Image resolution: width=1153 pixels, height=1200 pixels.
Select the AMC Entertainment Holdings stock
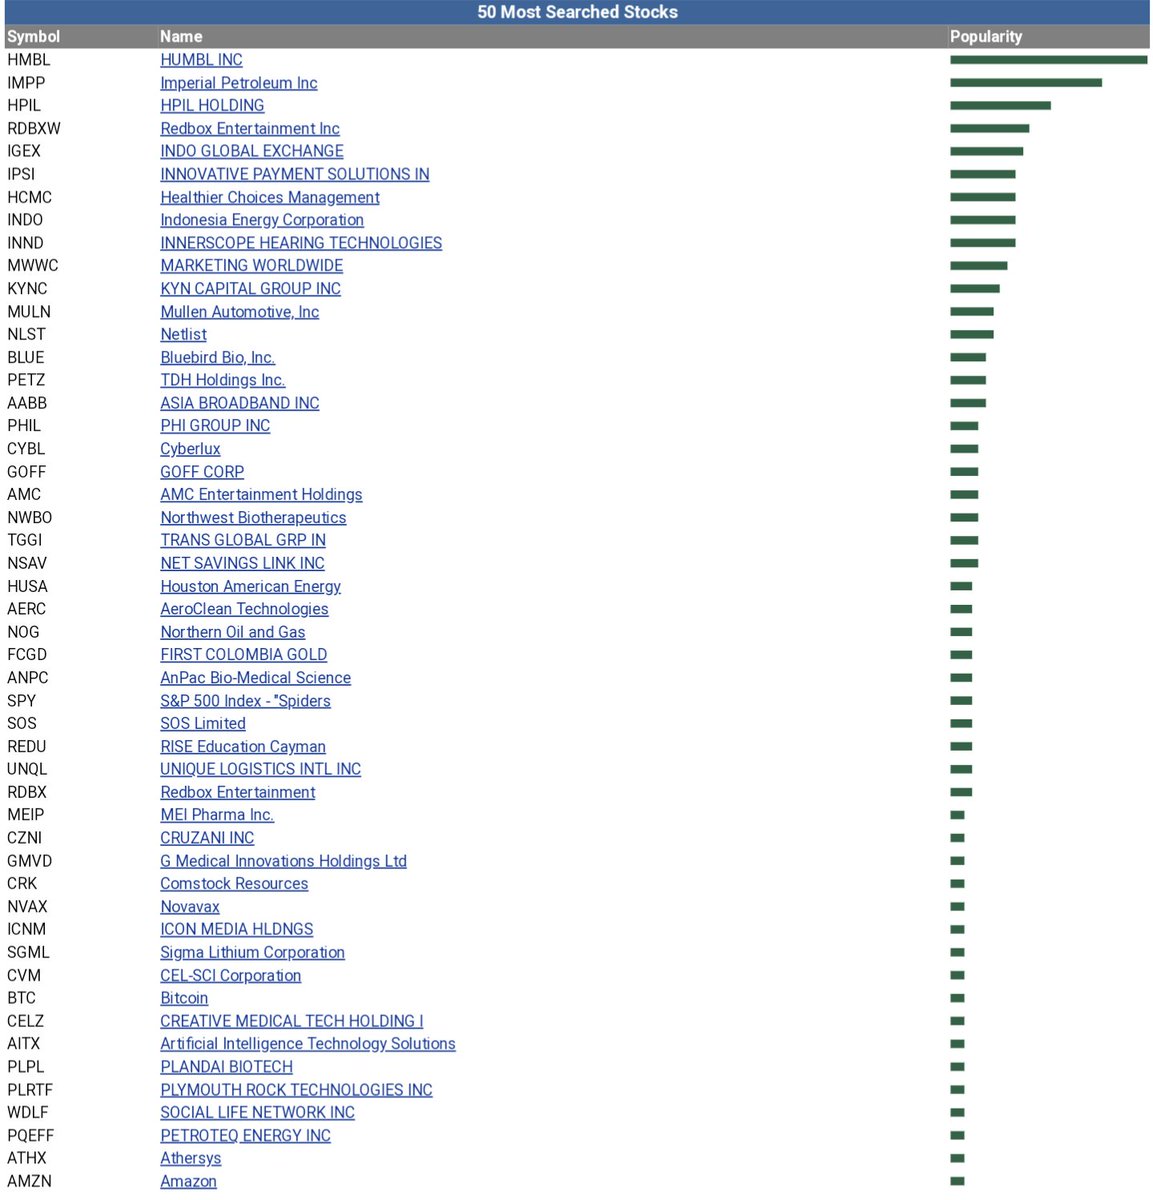coord(261,494)
